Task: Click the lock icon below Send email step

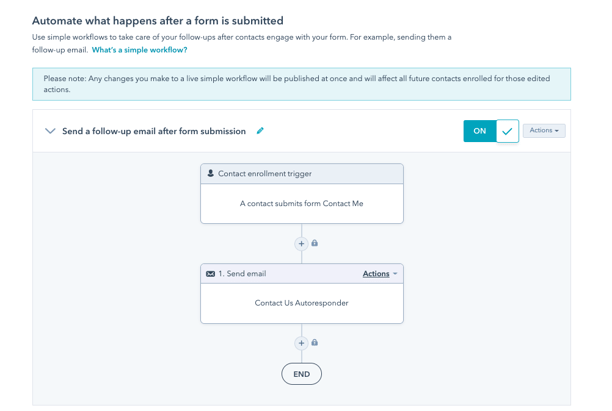Action: (x=315, y=342)
